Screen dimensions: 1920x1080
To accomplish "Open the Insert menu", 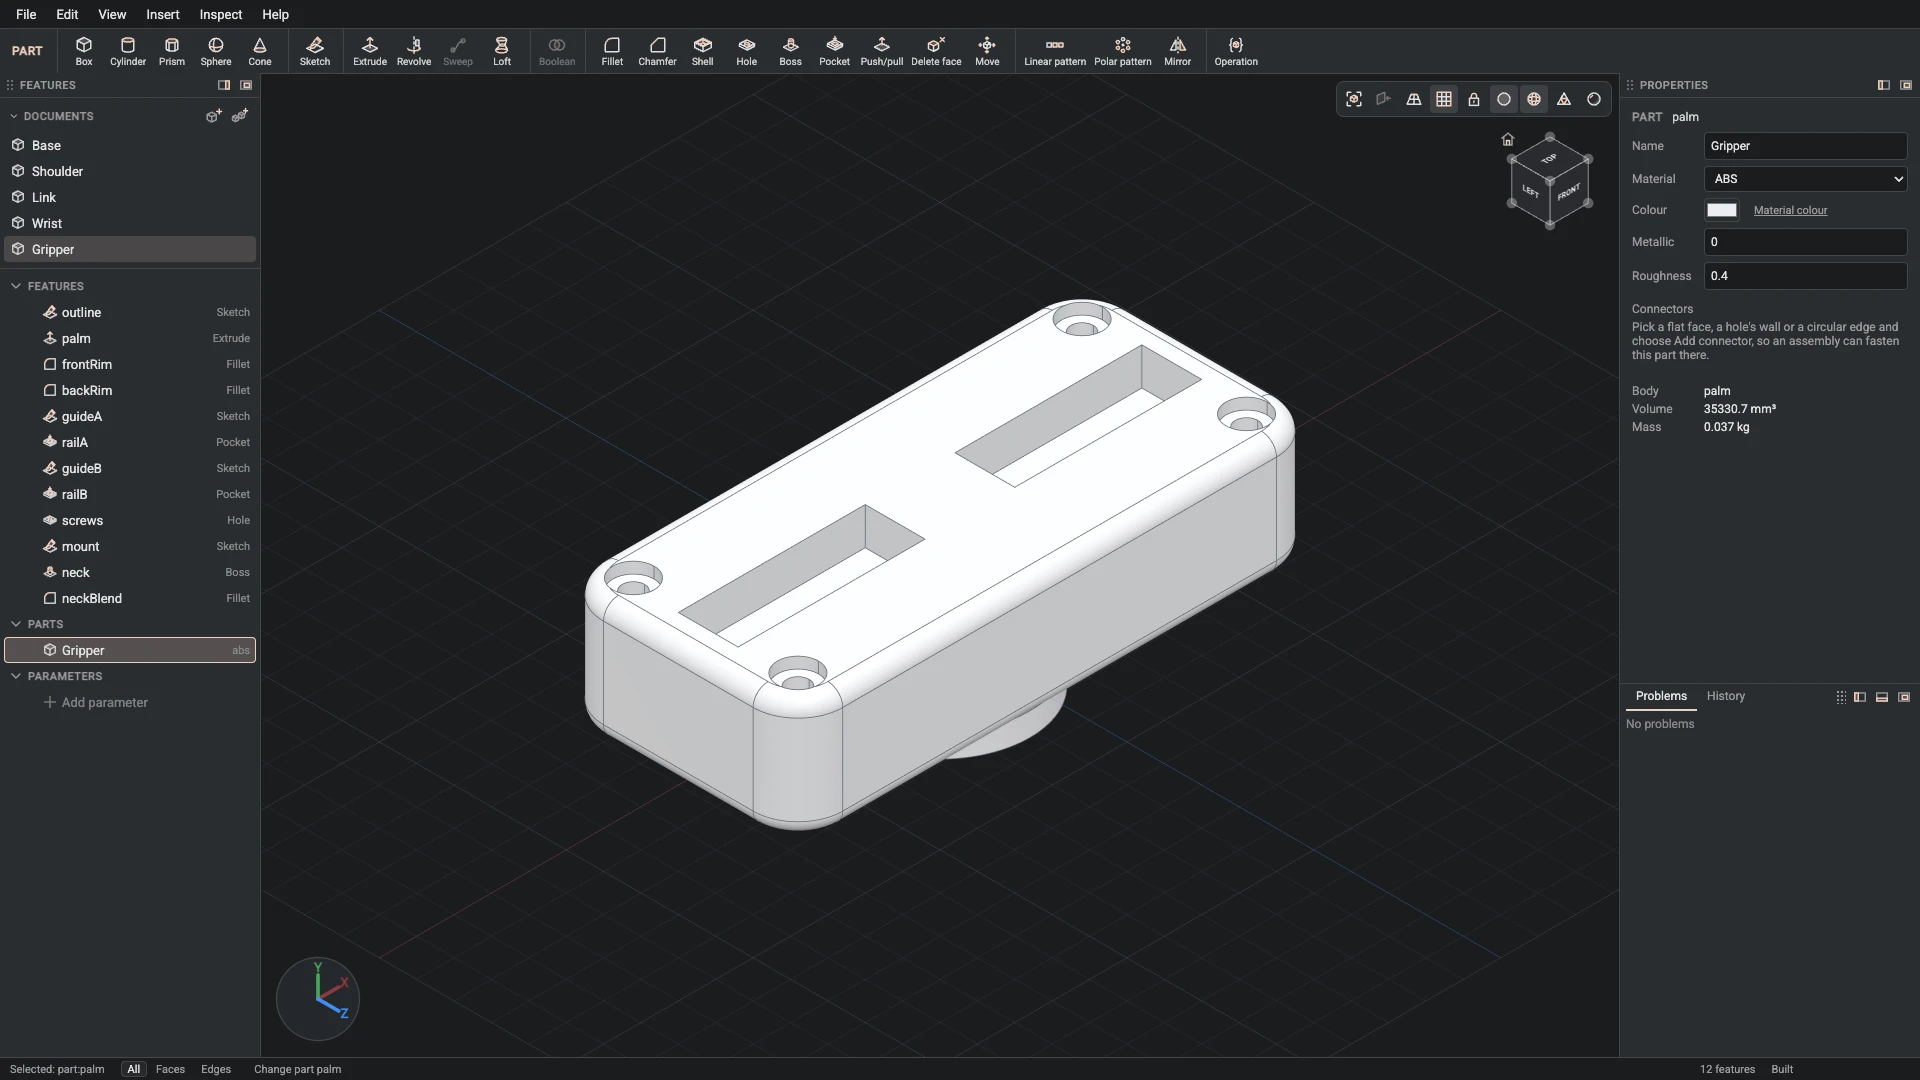I will pyautogui.click(x=163, y=14).
